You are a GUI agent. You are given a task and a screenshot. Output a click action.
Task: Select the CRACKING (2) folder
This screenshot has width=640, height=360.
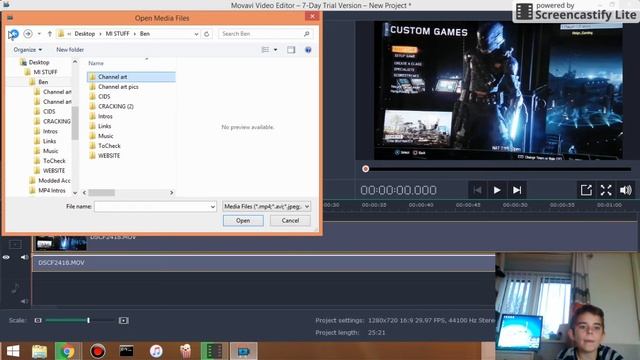click(x=116, y=107)
